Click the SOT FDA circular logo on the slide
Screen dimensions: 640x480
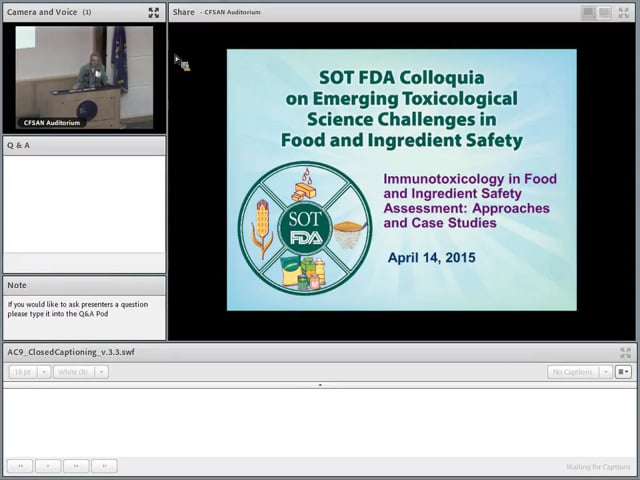pos(305,228)
